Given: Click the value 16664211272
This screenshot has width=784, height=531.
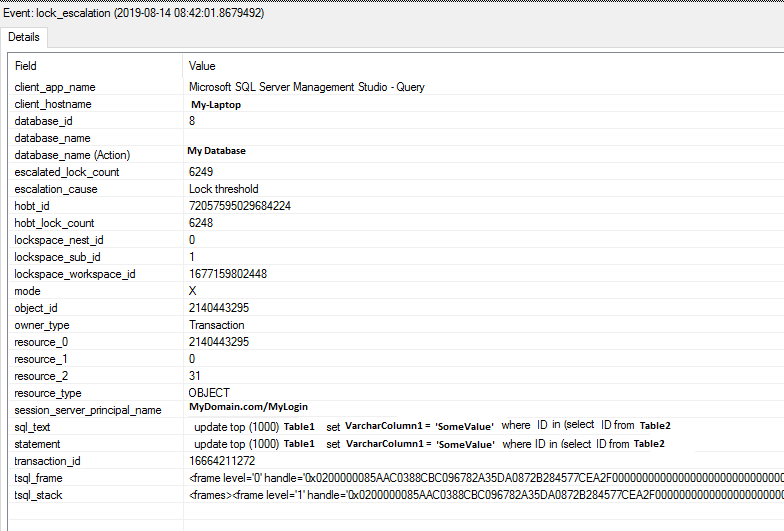Looking at the screenshot, I should (x=222, y=461).
